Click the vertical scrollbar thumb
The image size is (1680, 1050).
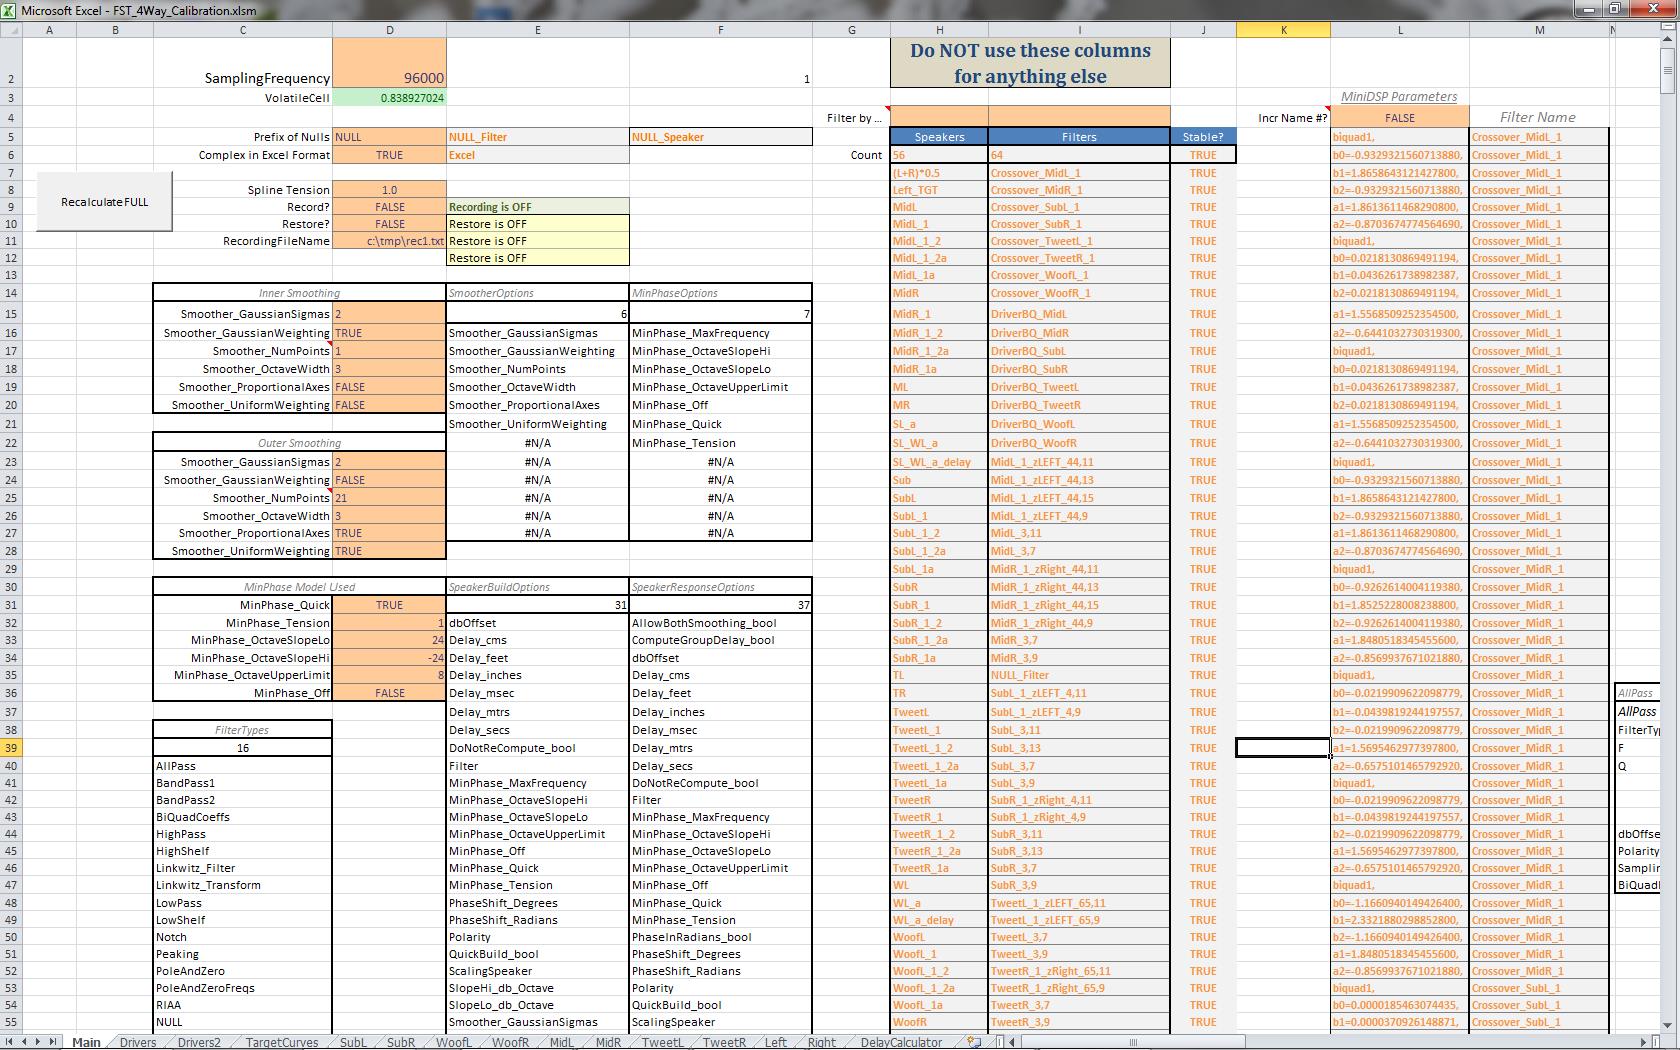click(1666, 73)
